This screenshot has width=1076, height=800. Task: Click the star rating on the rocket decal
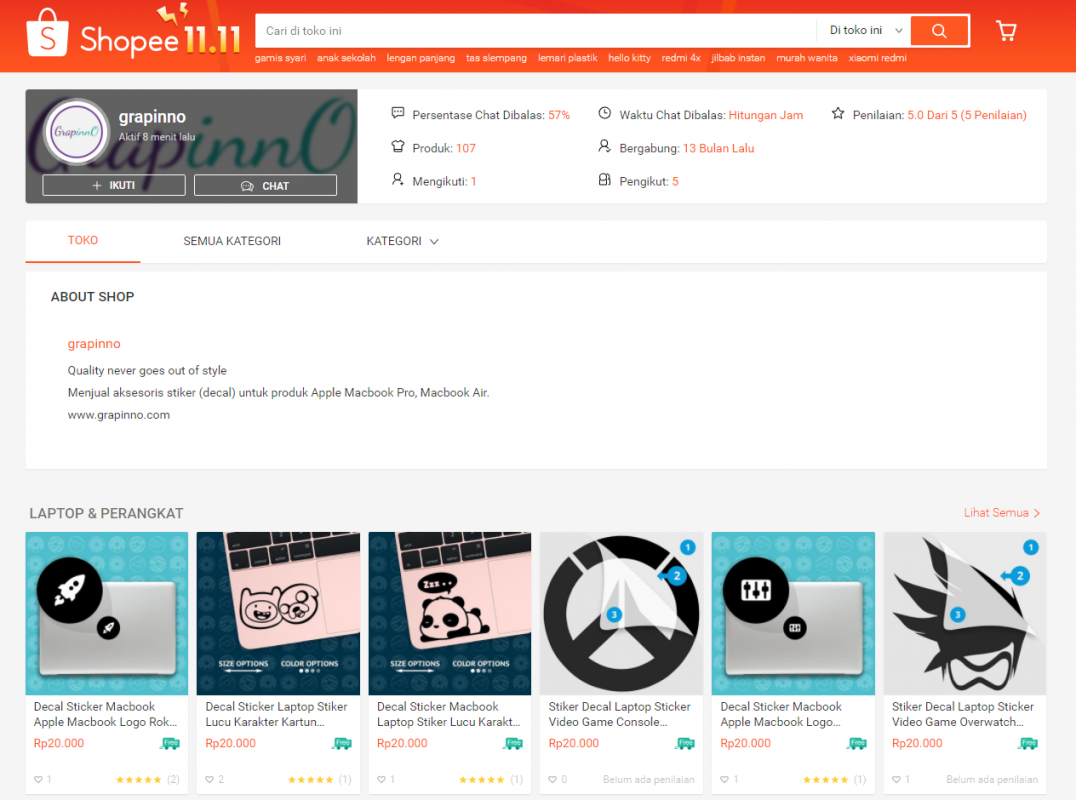tap(139, 779)
